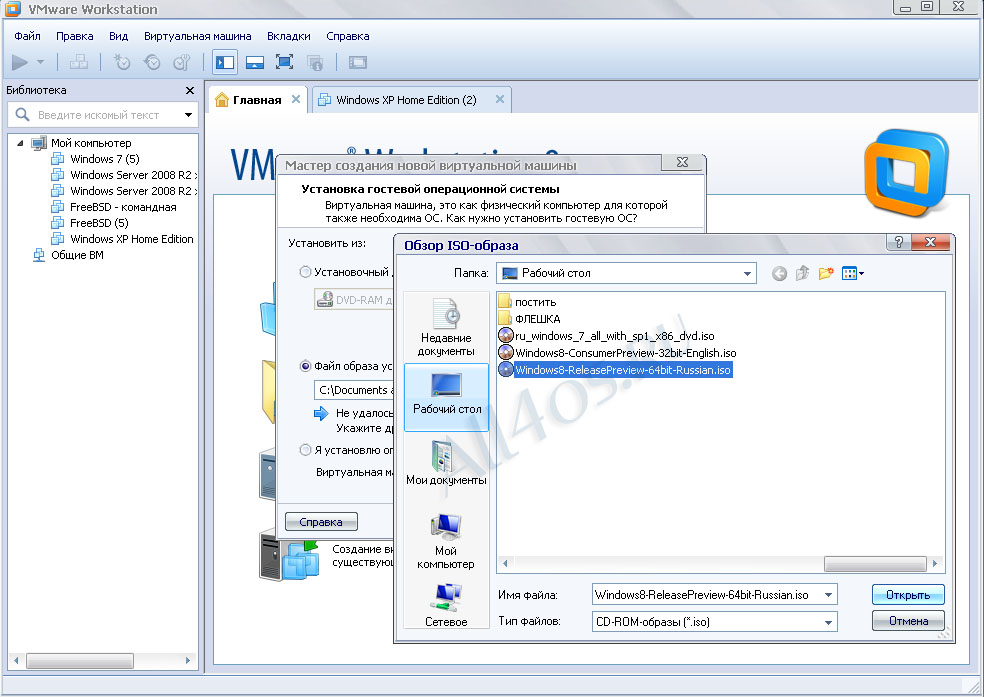Click the Power On play toolbar icon
Image resolution: width=984 pixels, height=697 pixels.
[x=19, y=62]
